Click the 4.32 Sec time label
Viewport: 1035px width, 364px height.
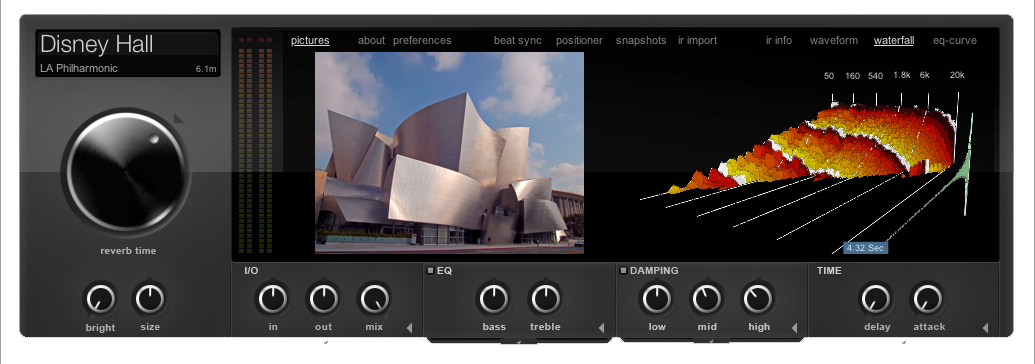coord(866,248)
